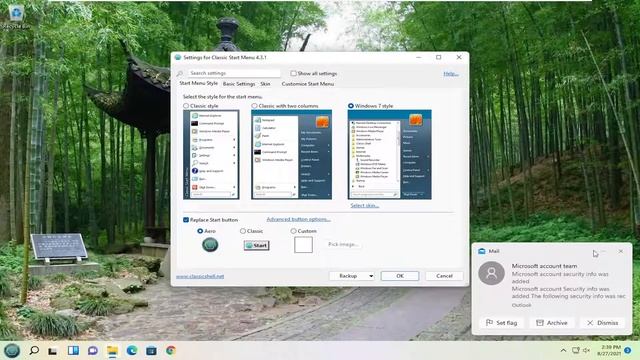The width and height of the screenshot is (640, 360).
Task: Click the sender avatar in Mail notification
Action: (491, 273)
